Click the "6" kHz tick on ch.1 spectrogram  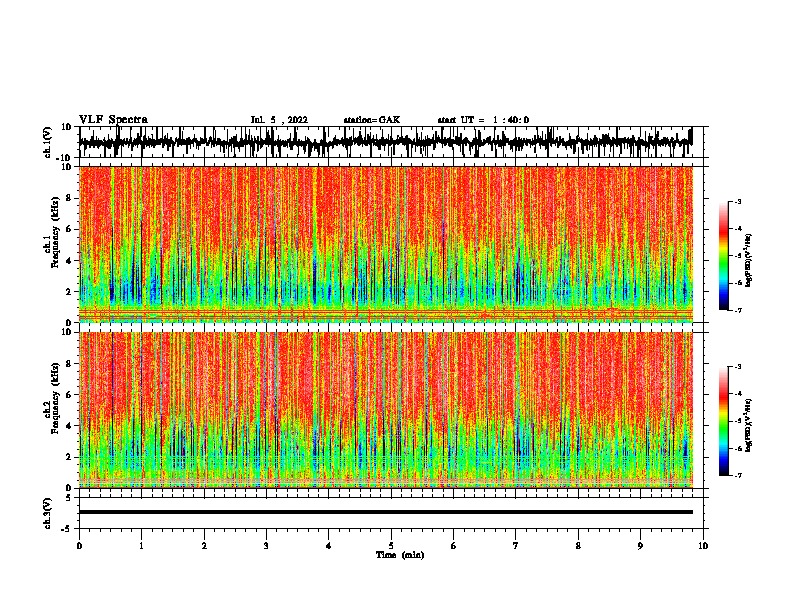tap(70, 229)
